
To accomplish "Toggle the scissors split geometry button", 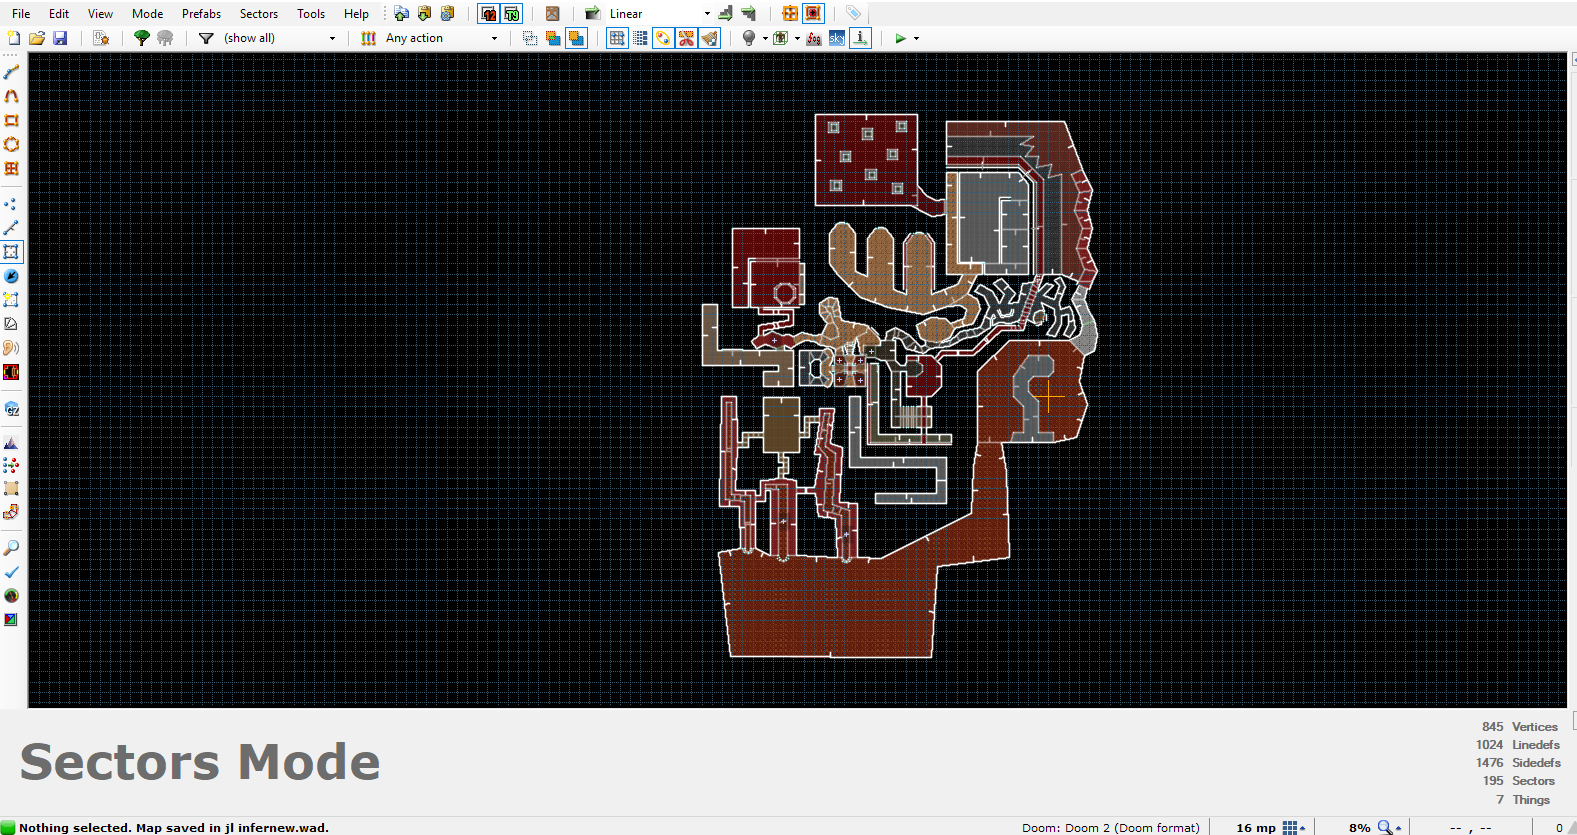I will coord(686,38).
